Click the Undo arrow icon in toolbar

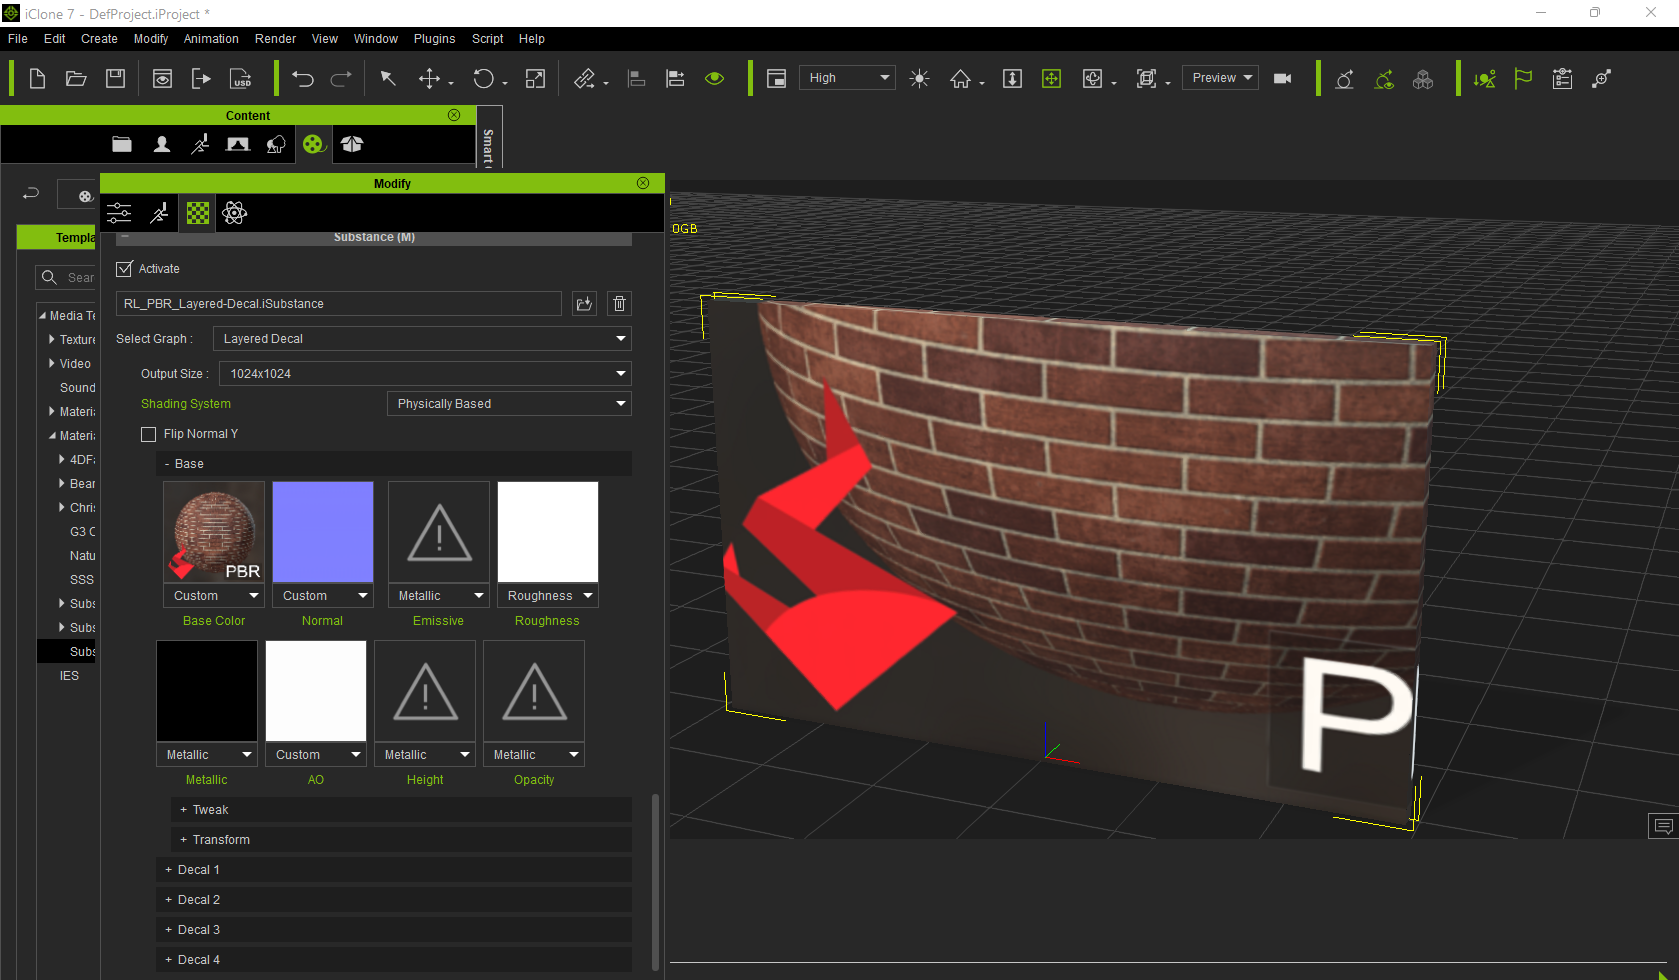[303, 78]
